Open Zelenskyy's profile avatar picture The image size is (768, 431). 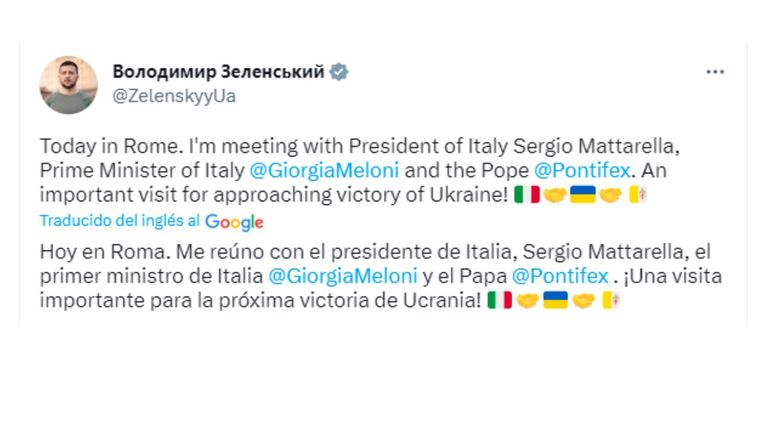click(x=69, y=85)
